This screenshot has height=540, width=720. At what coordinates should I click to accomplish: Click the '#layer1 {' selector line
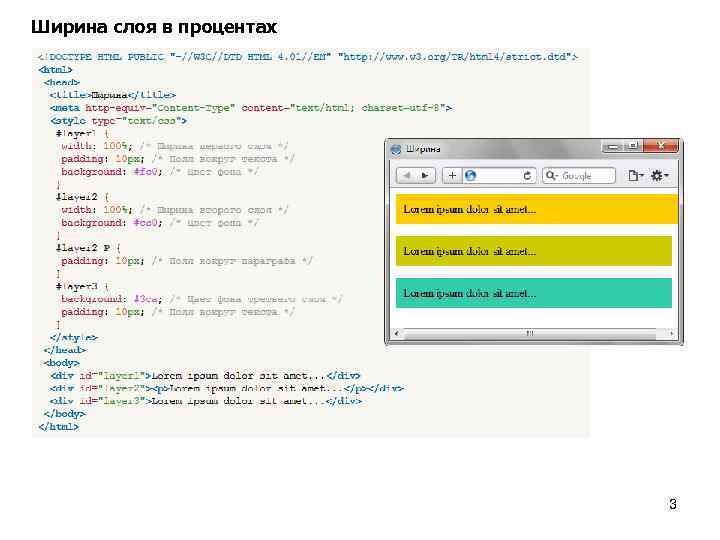(82, 134)
